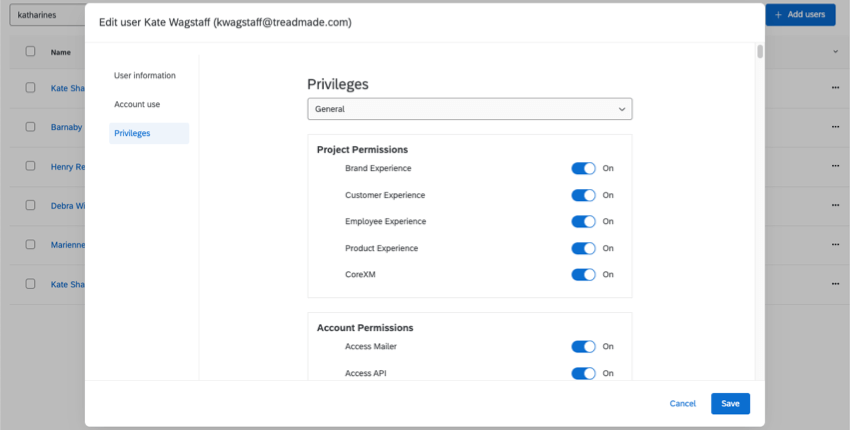
Task: Switch to Account use section
Action: (x=137, y=104)
